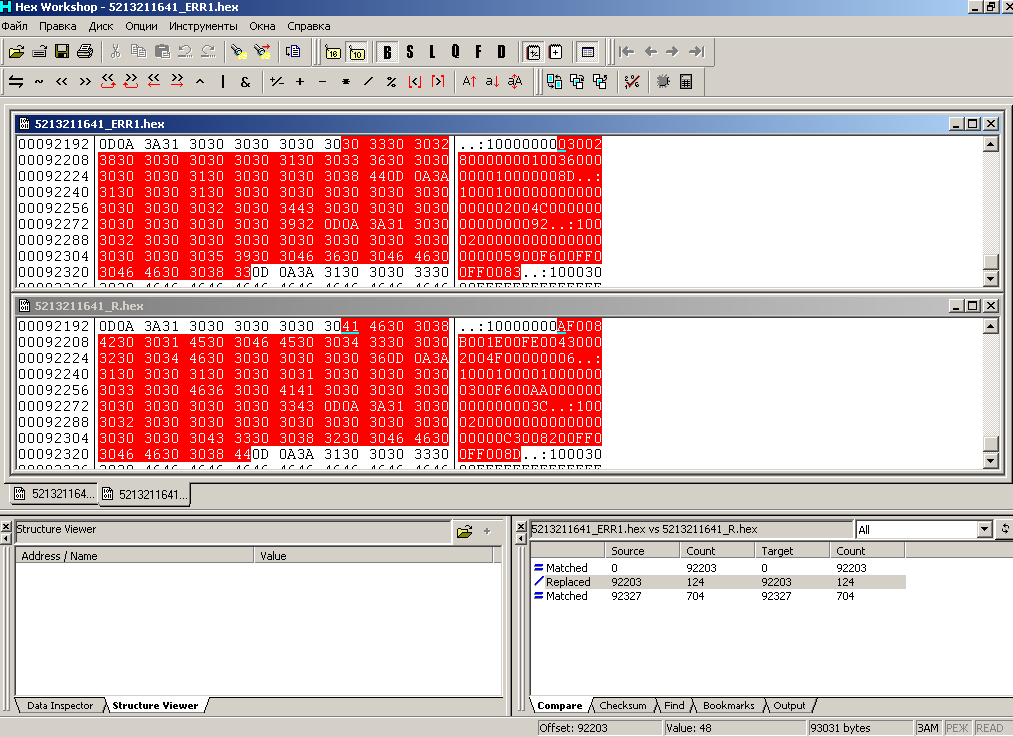Screen dimensions: 1013x737
Task: Click the add plus operation icon
Action: (300, 81)
